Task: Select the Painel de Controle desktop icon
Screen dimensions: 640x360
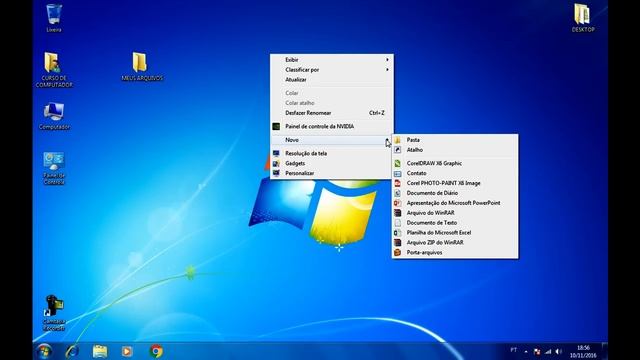Action: click(x=54, y=168)
